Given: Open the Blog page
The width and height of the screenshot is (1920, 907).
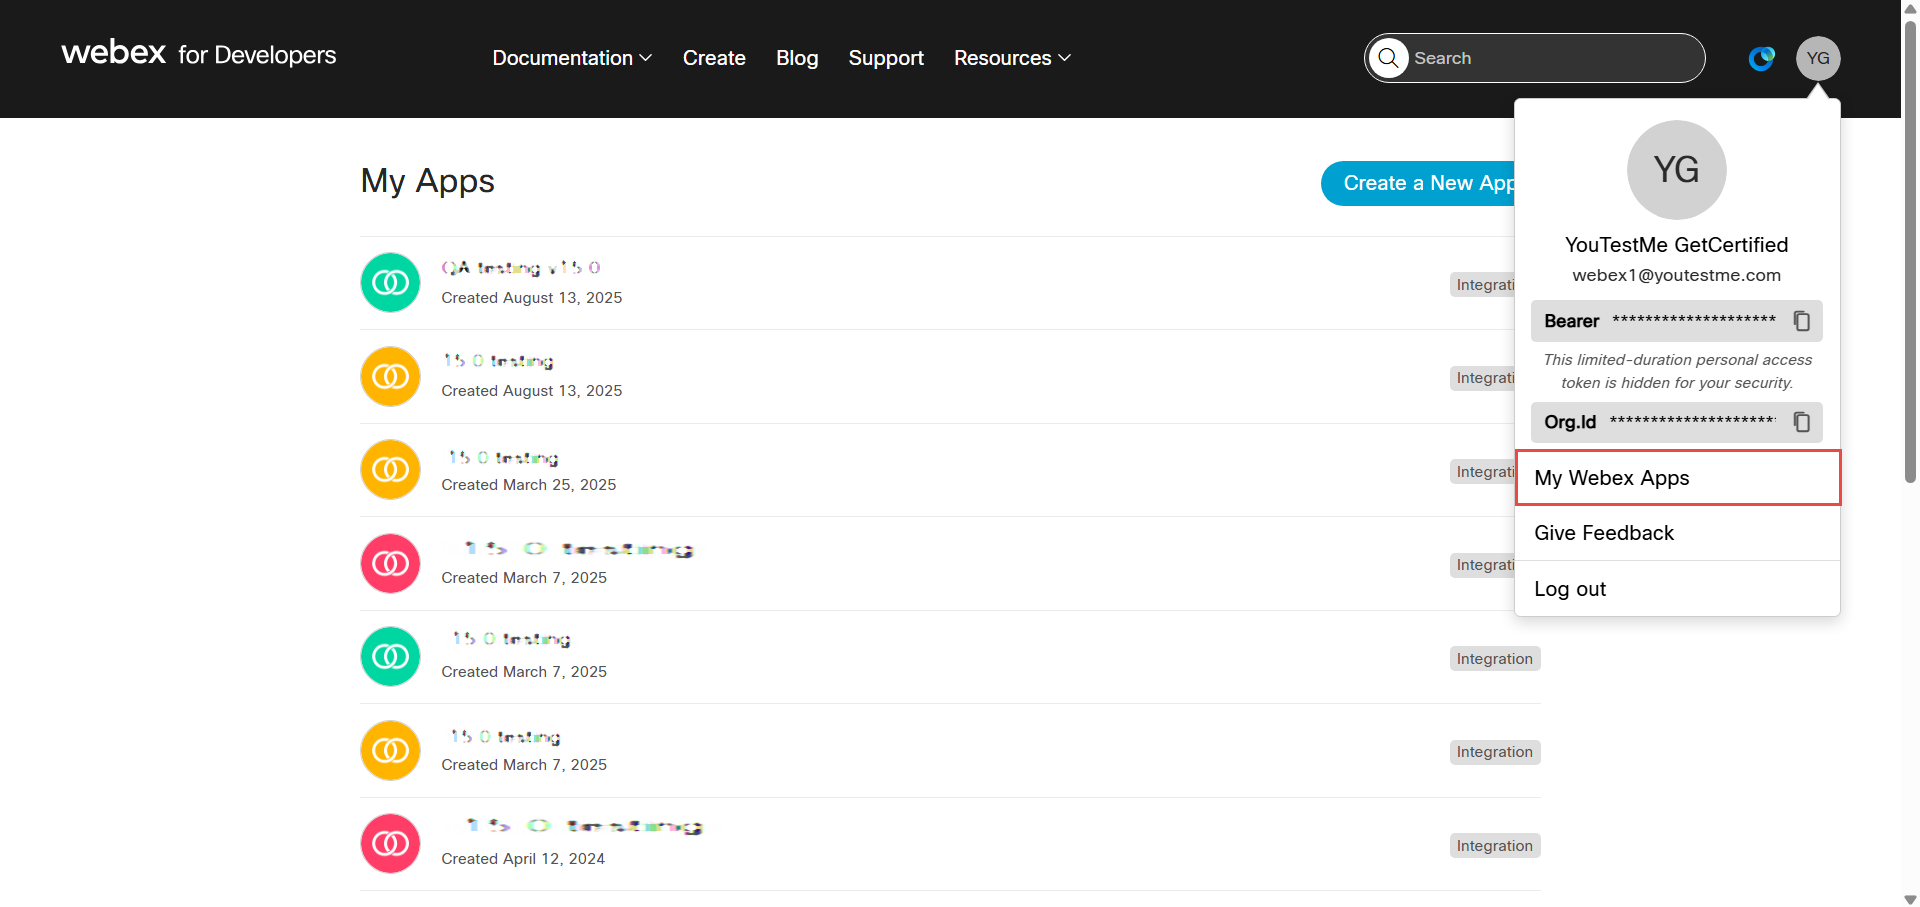Looking at the screenshot, I should 797,58.
